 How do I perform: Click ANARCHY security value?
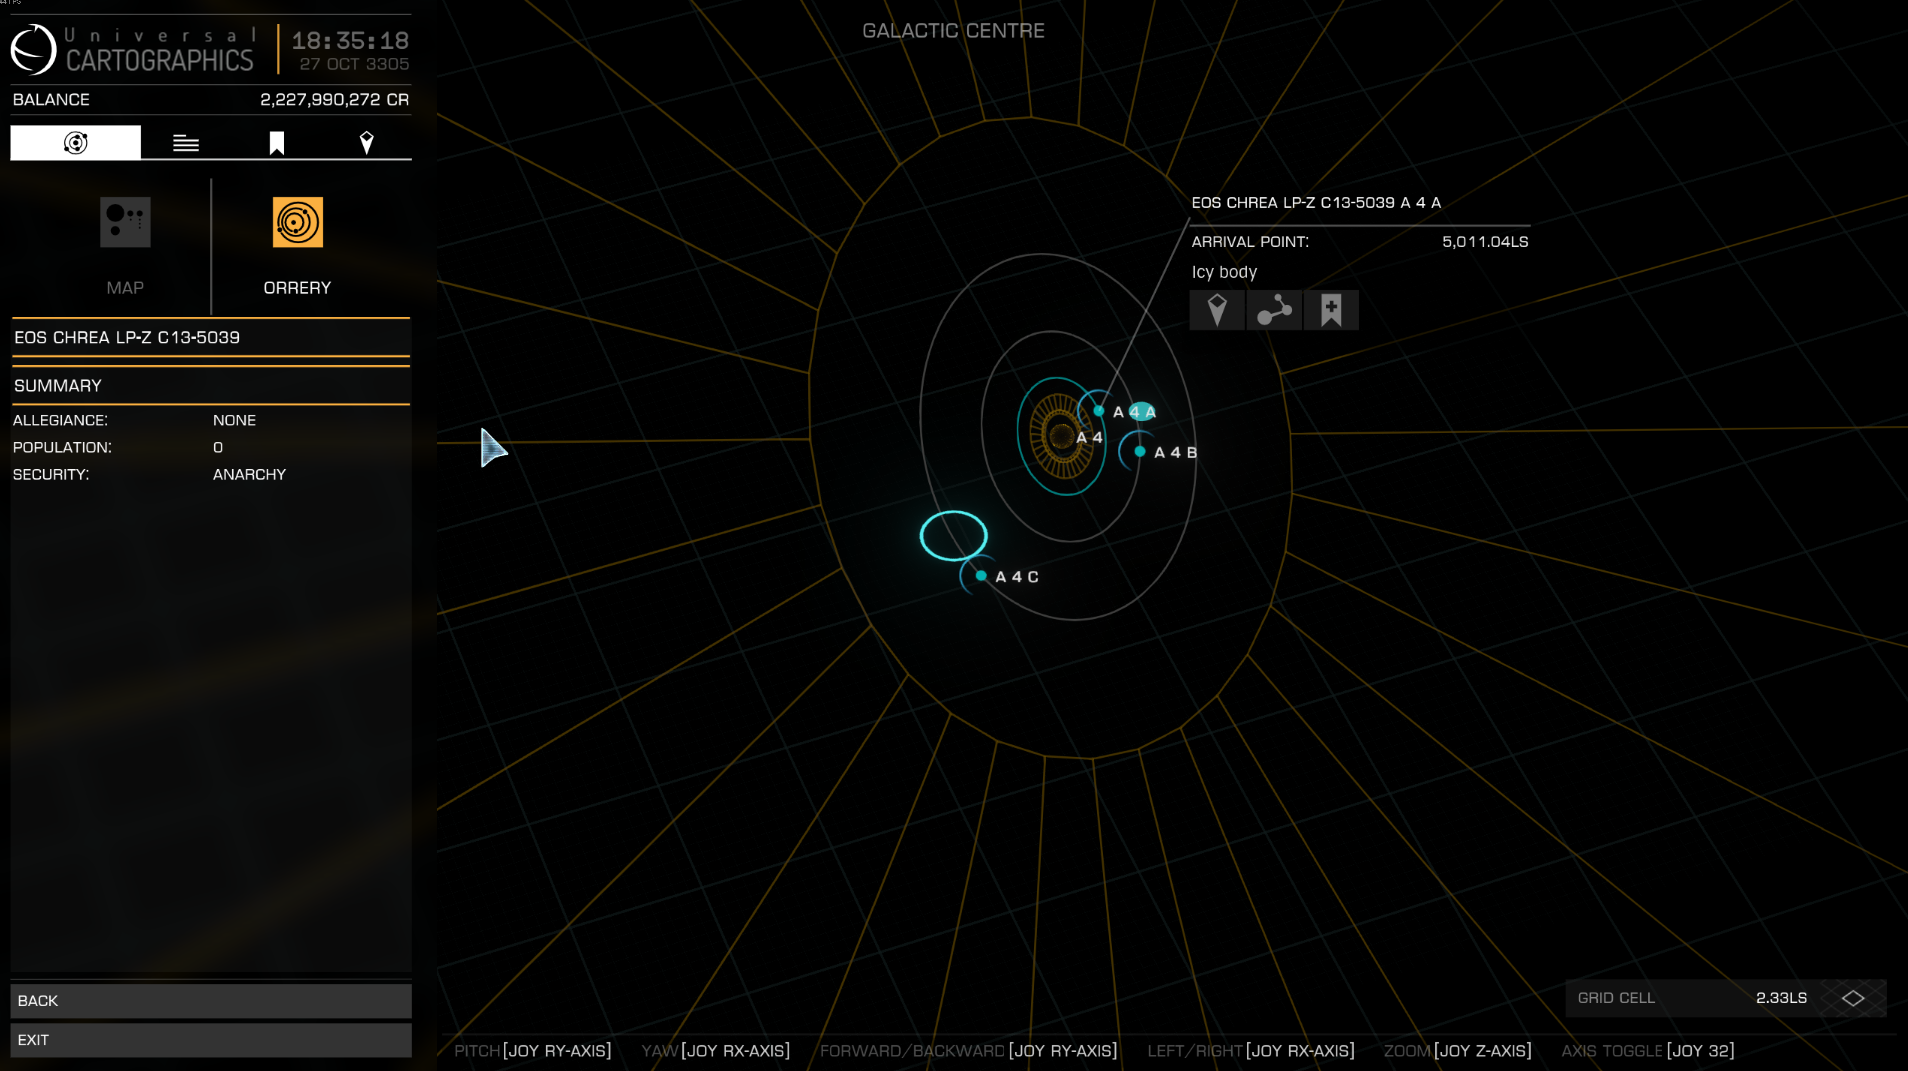[249, 475]
